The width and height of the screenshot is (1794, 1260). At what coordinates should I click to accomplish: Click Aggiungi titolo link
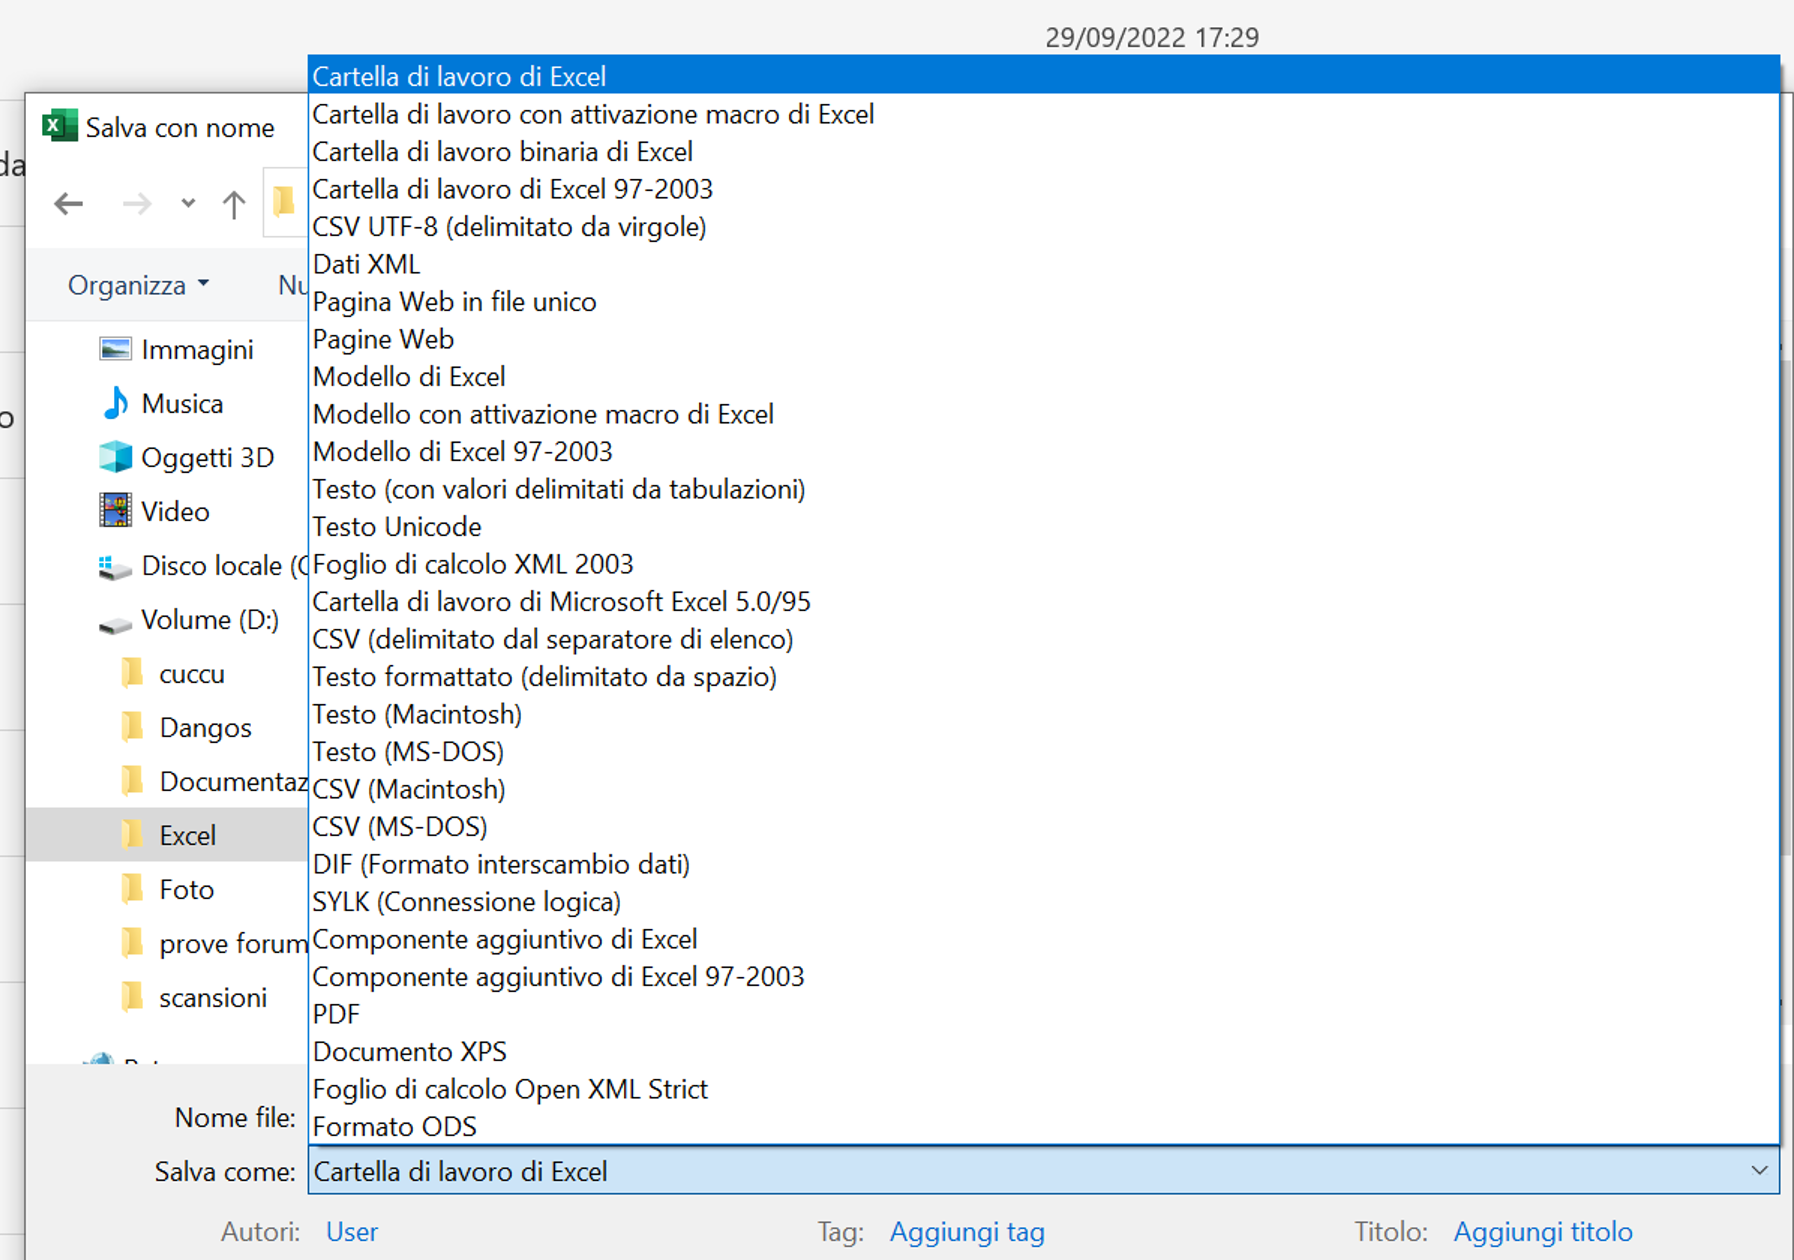click(1543, 1232)
